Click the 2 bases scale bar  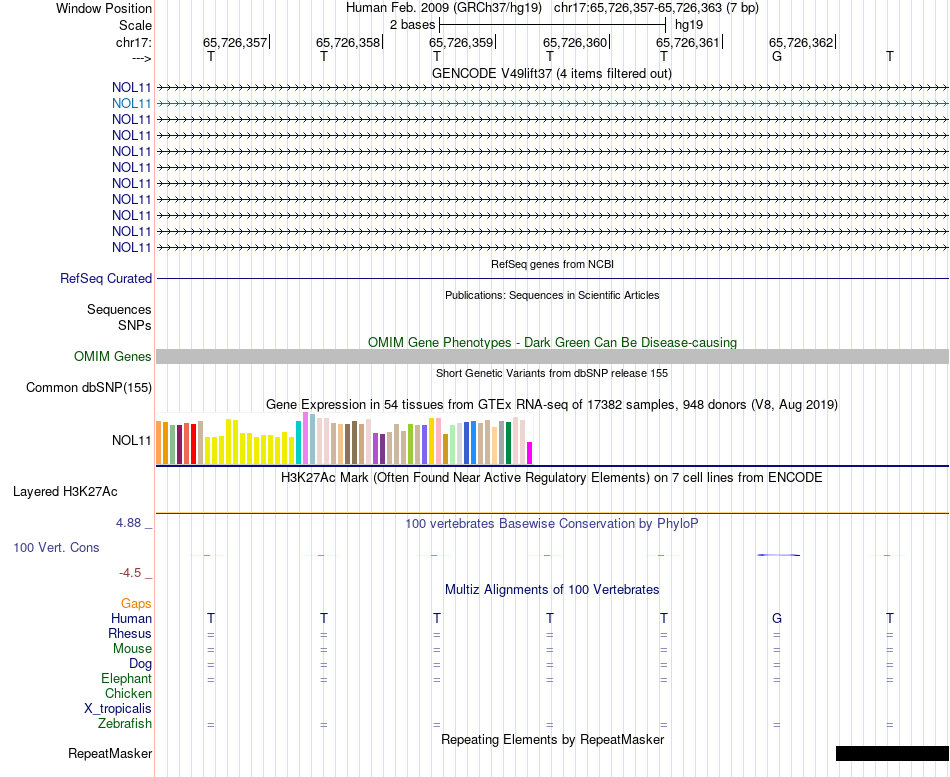[x=553, y=25]
